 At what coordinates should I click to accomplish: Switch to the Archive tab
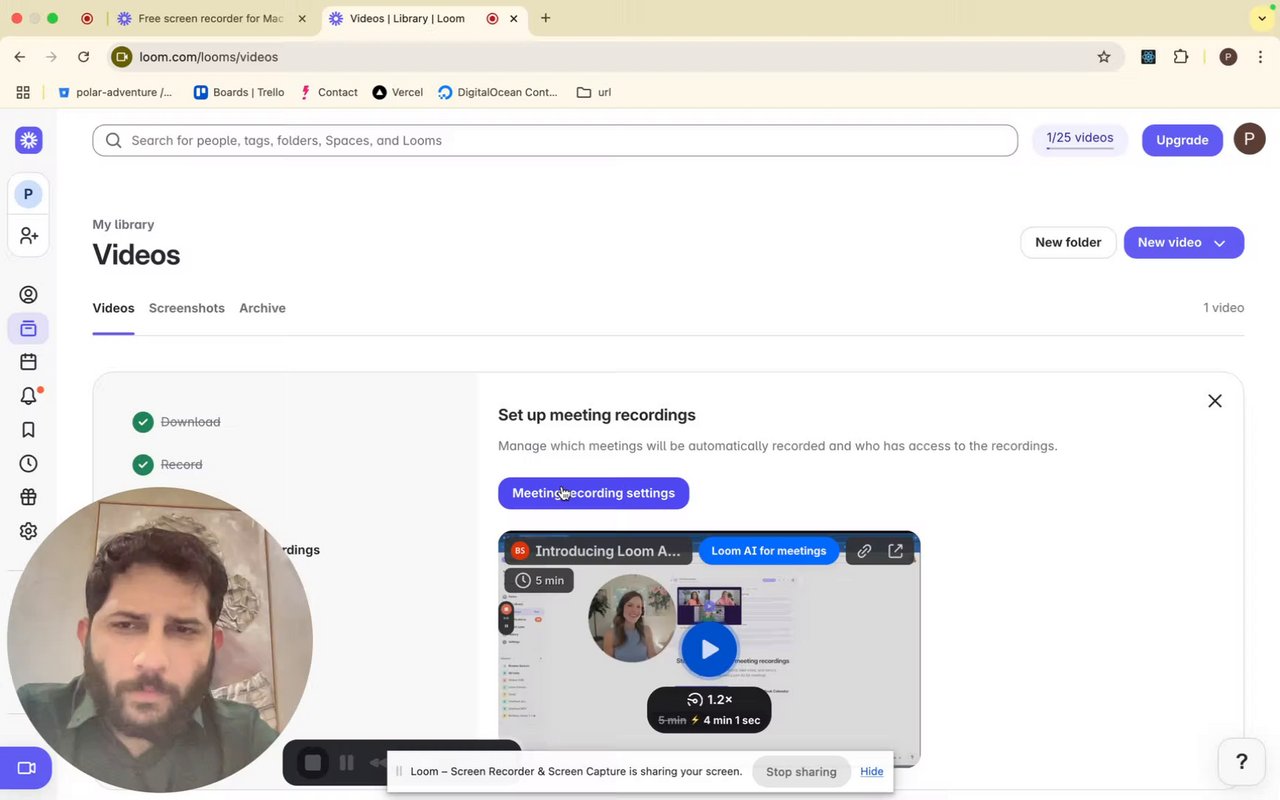tap(262, 308)
